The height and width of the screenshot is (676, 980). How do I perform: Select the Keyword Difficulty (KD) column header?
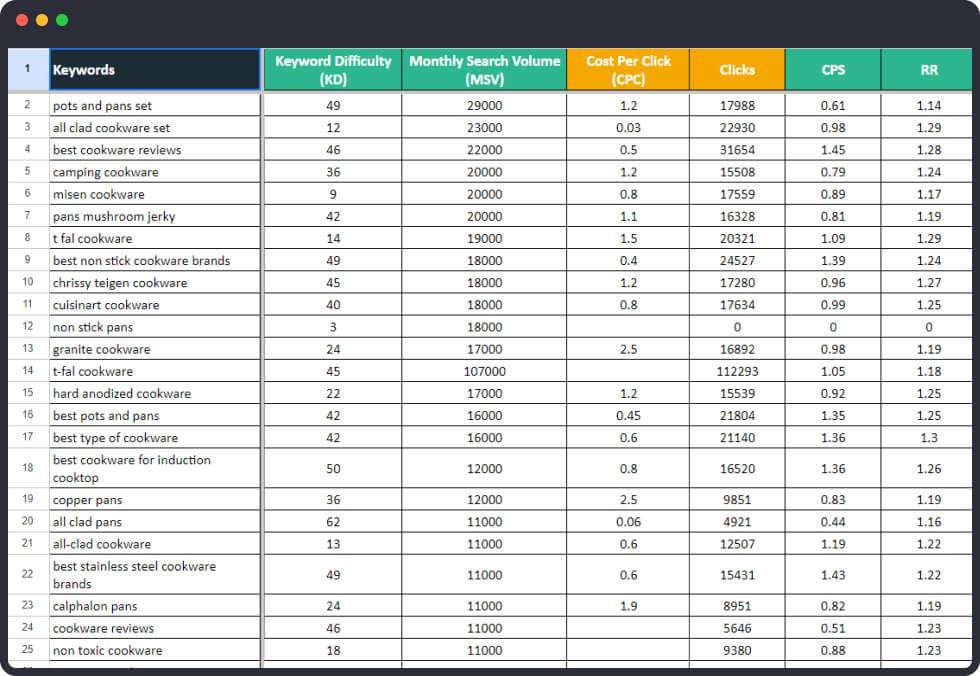(332, 69)
